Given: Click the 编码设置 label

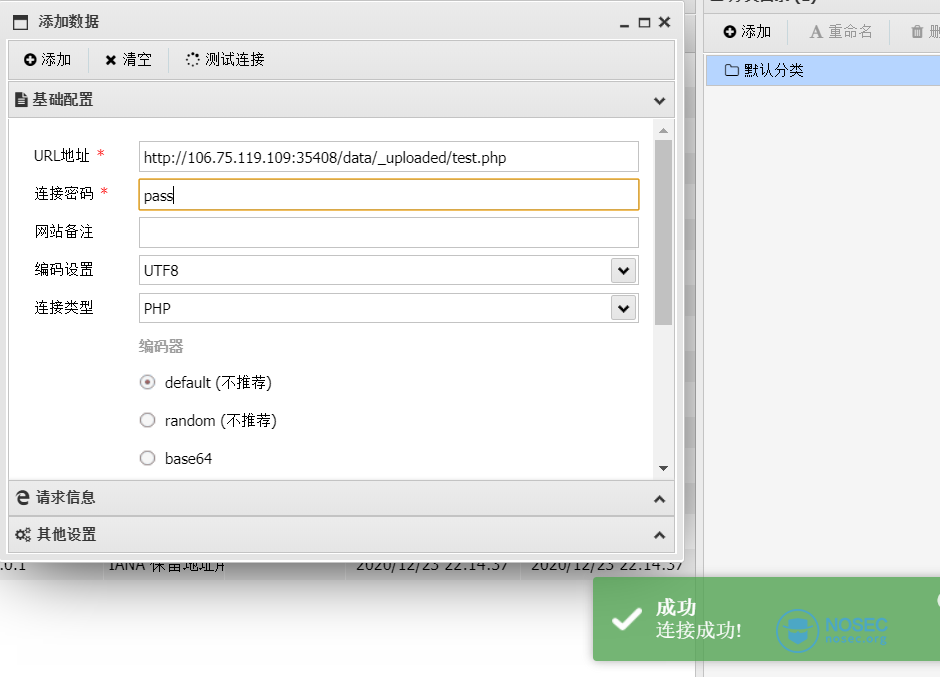Looking at the screenshot, I should (x=64, y=270).
